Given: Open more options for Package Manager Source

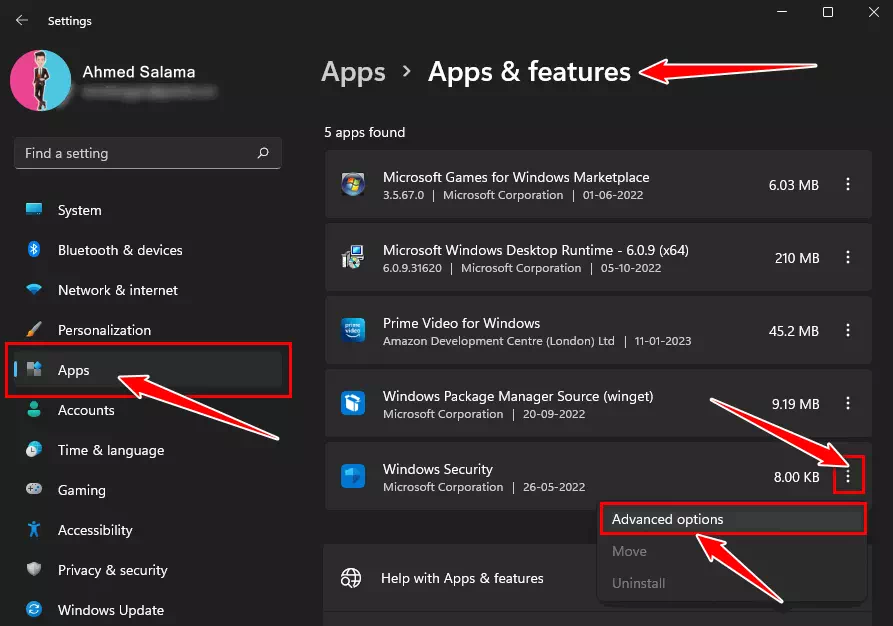Looking at the screenshot, I should 847,403.
